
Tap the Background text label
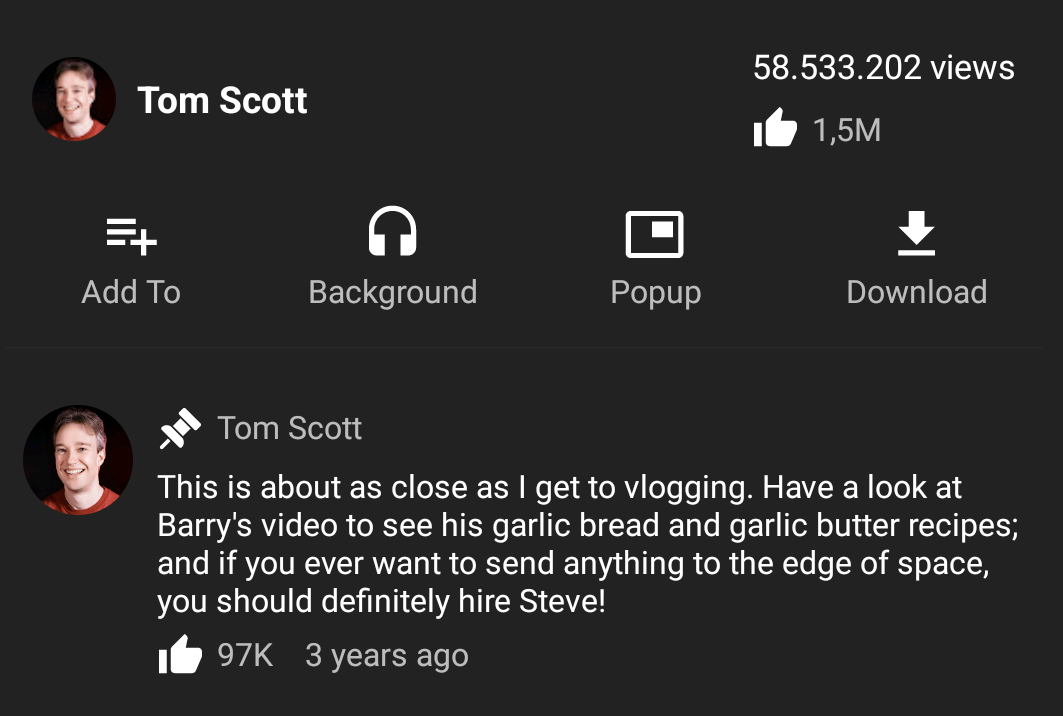coord(393,293)
